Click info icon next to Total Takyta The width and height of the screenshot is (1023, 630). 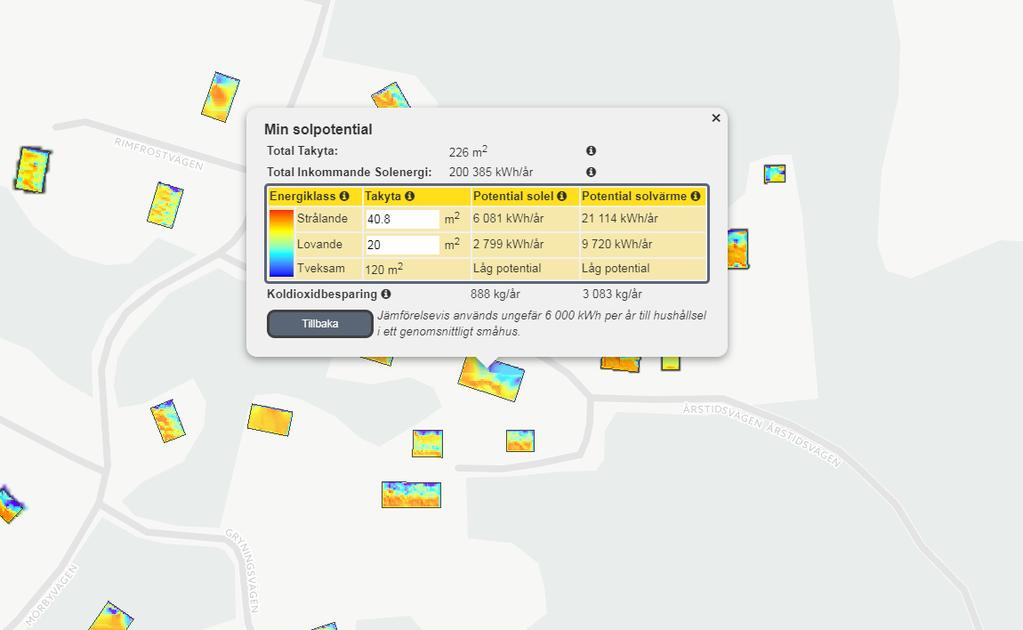(591, 151)
